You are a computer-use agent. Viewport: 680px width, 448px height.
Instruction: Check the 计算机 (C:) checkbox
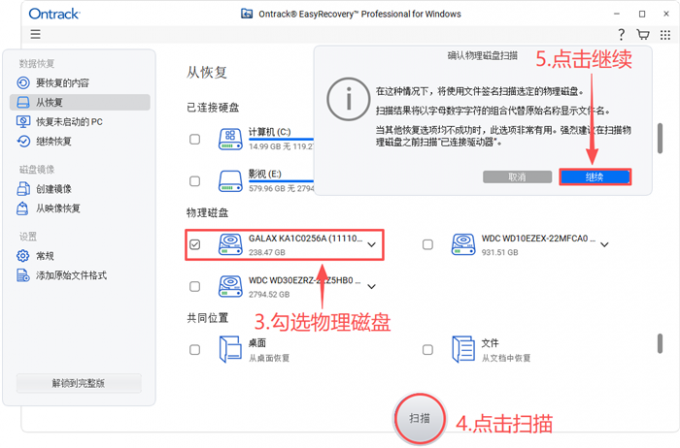click(x=195, y=140)
